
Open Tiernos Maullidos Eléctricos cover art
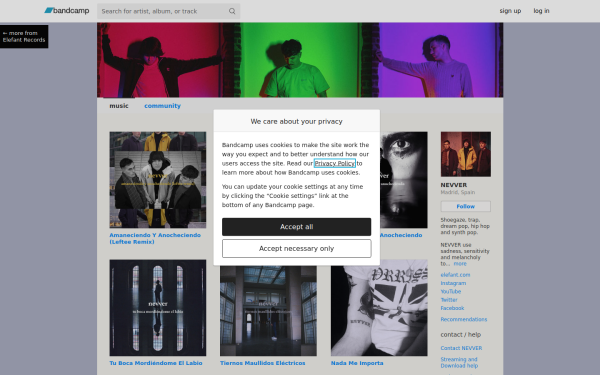pyautogui.click(x=268, y=311)
